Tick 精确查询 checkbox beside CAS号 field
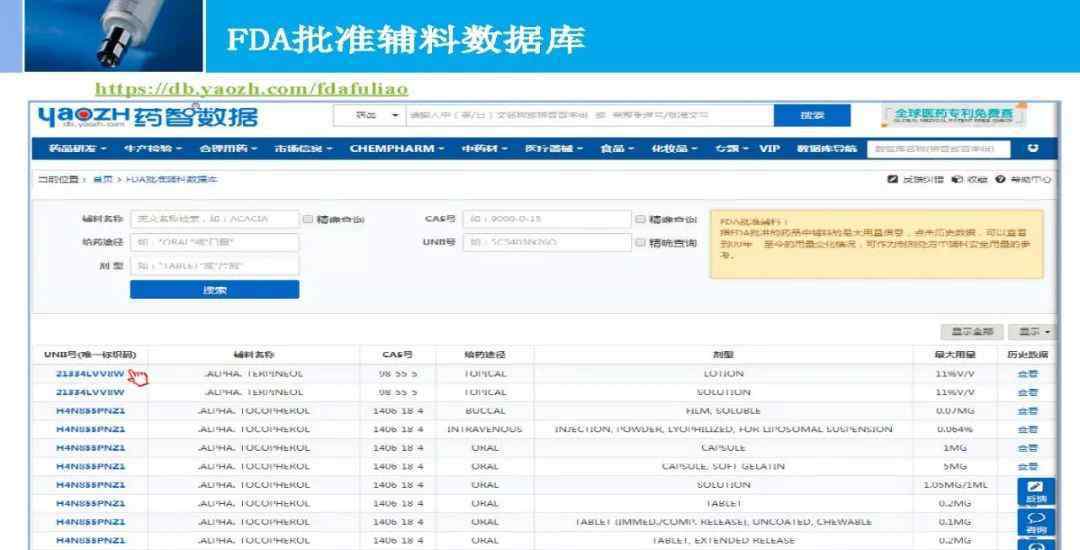The width and height of the screenshot is (1080, 550). [640, 219]
